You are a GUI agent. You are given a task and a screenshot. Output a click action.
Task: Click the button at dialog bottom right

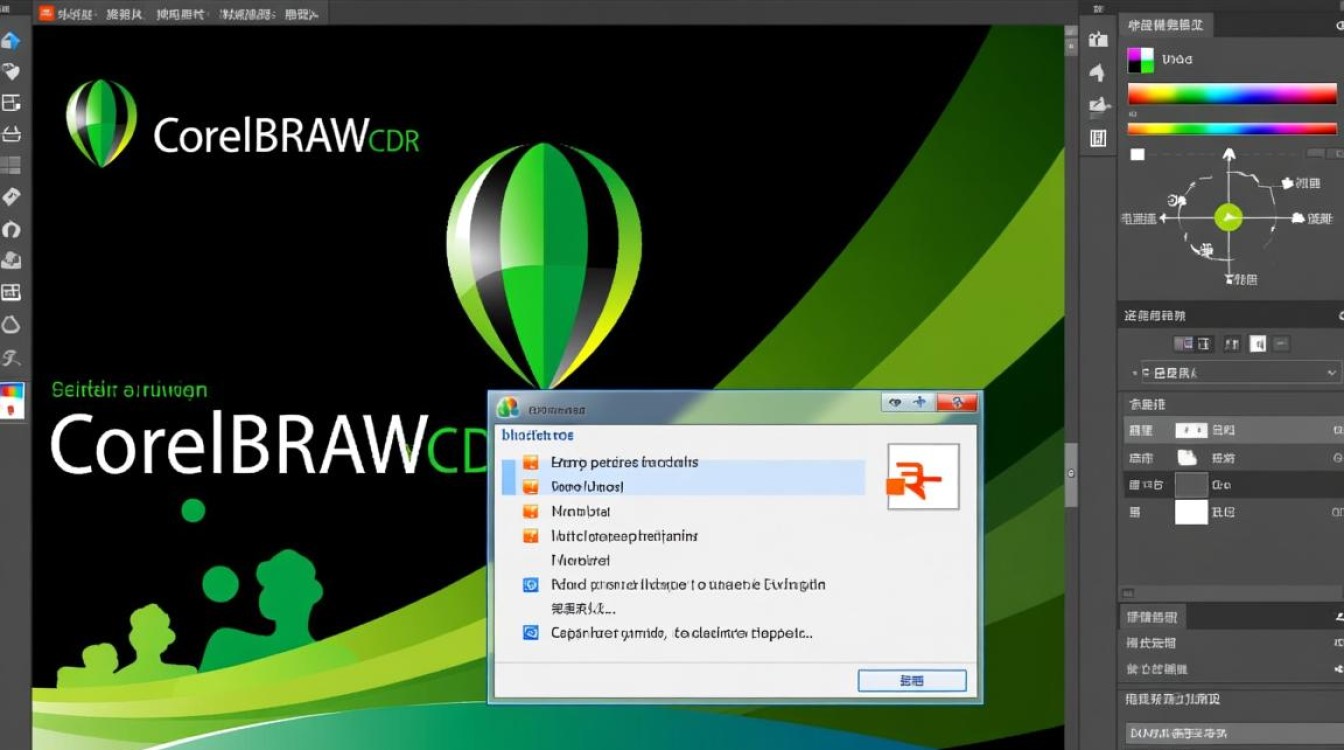coord(911,681)
